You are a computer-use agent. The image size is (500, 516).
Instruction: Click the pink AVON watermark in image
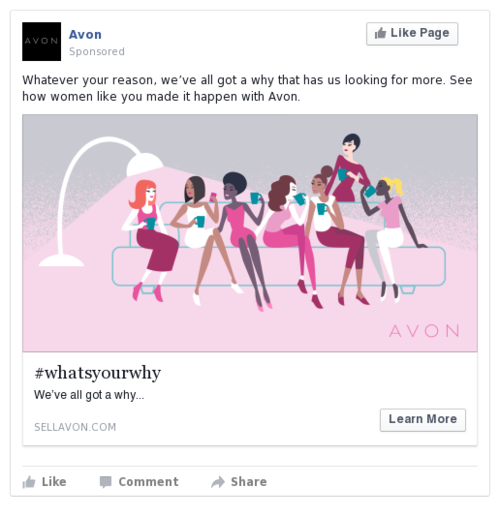click(x=424, y=331)
